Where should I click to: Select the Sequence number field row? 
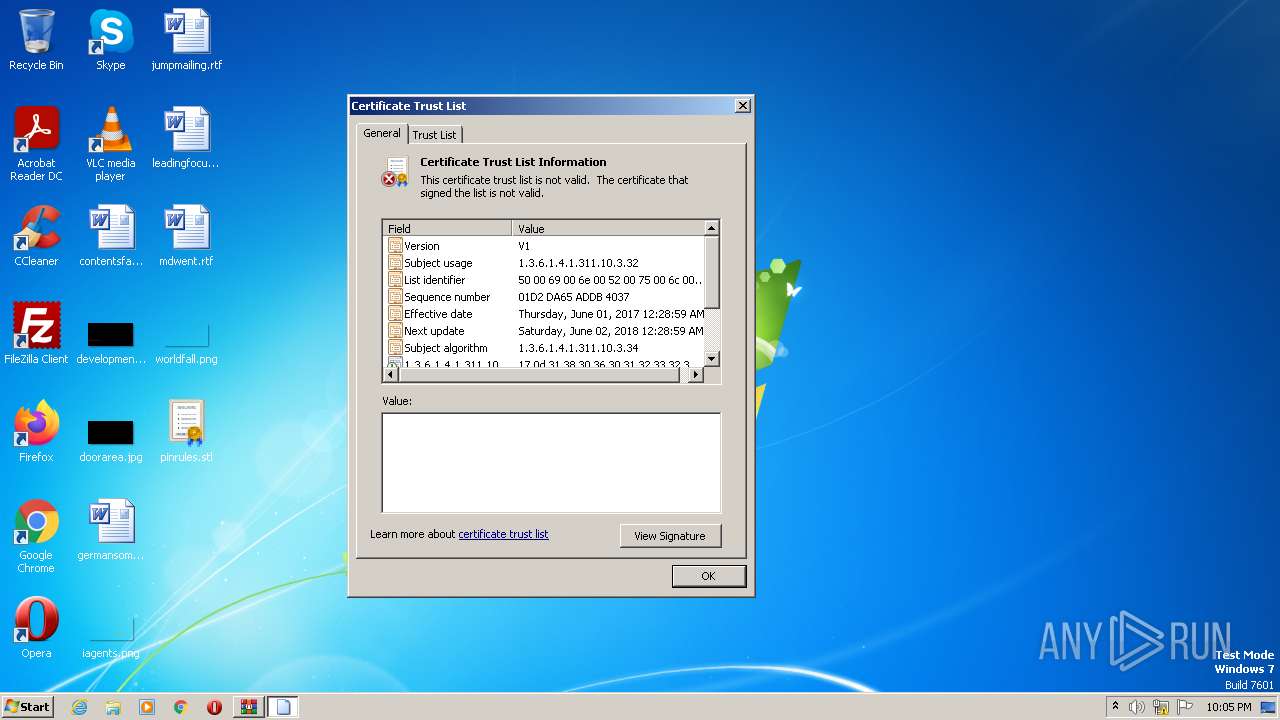point(544,297)
